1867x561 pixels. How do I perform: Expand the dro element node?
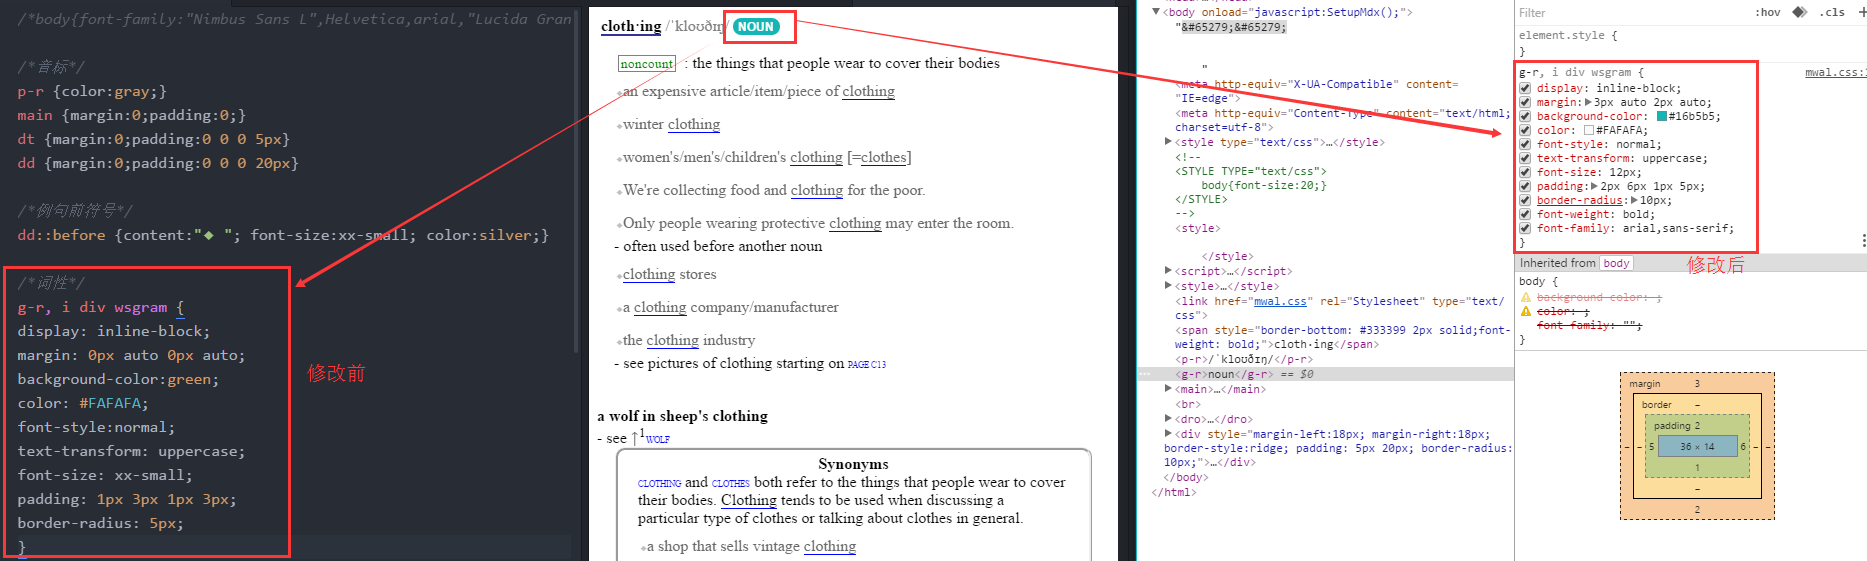pos(1168,419)
